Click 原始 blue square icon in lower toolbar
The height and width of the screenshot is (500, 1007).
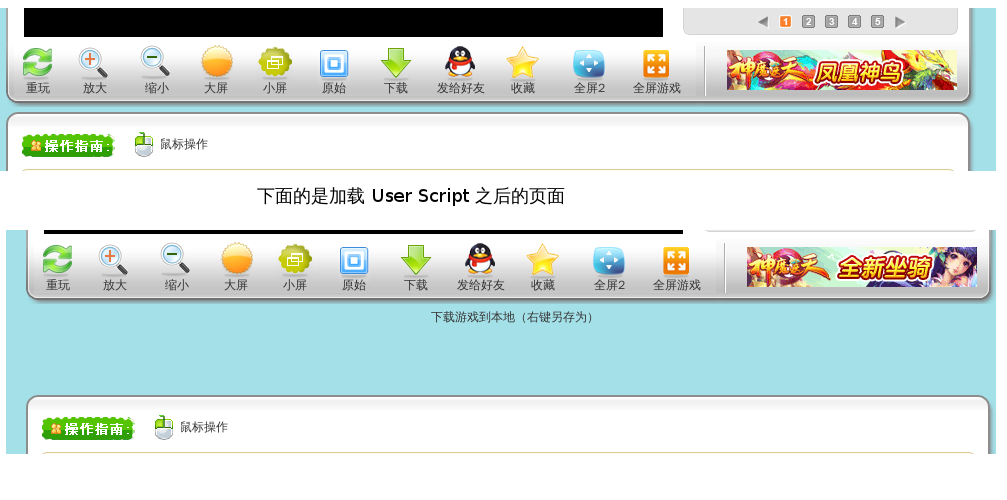click(x=354, y=261)
